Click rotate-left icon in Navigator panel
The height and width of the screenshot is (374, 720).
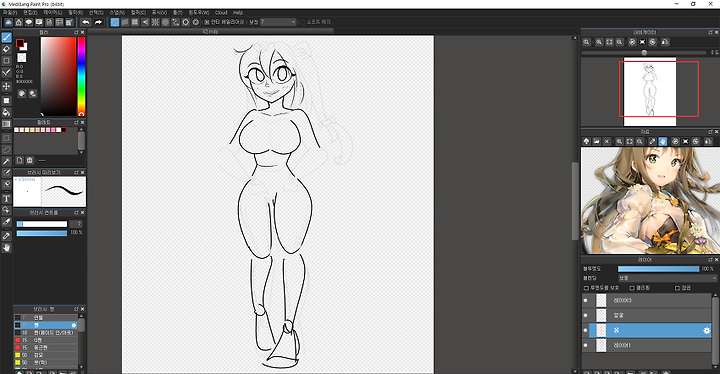point(632,42)
